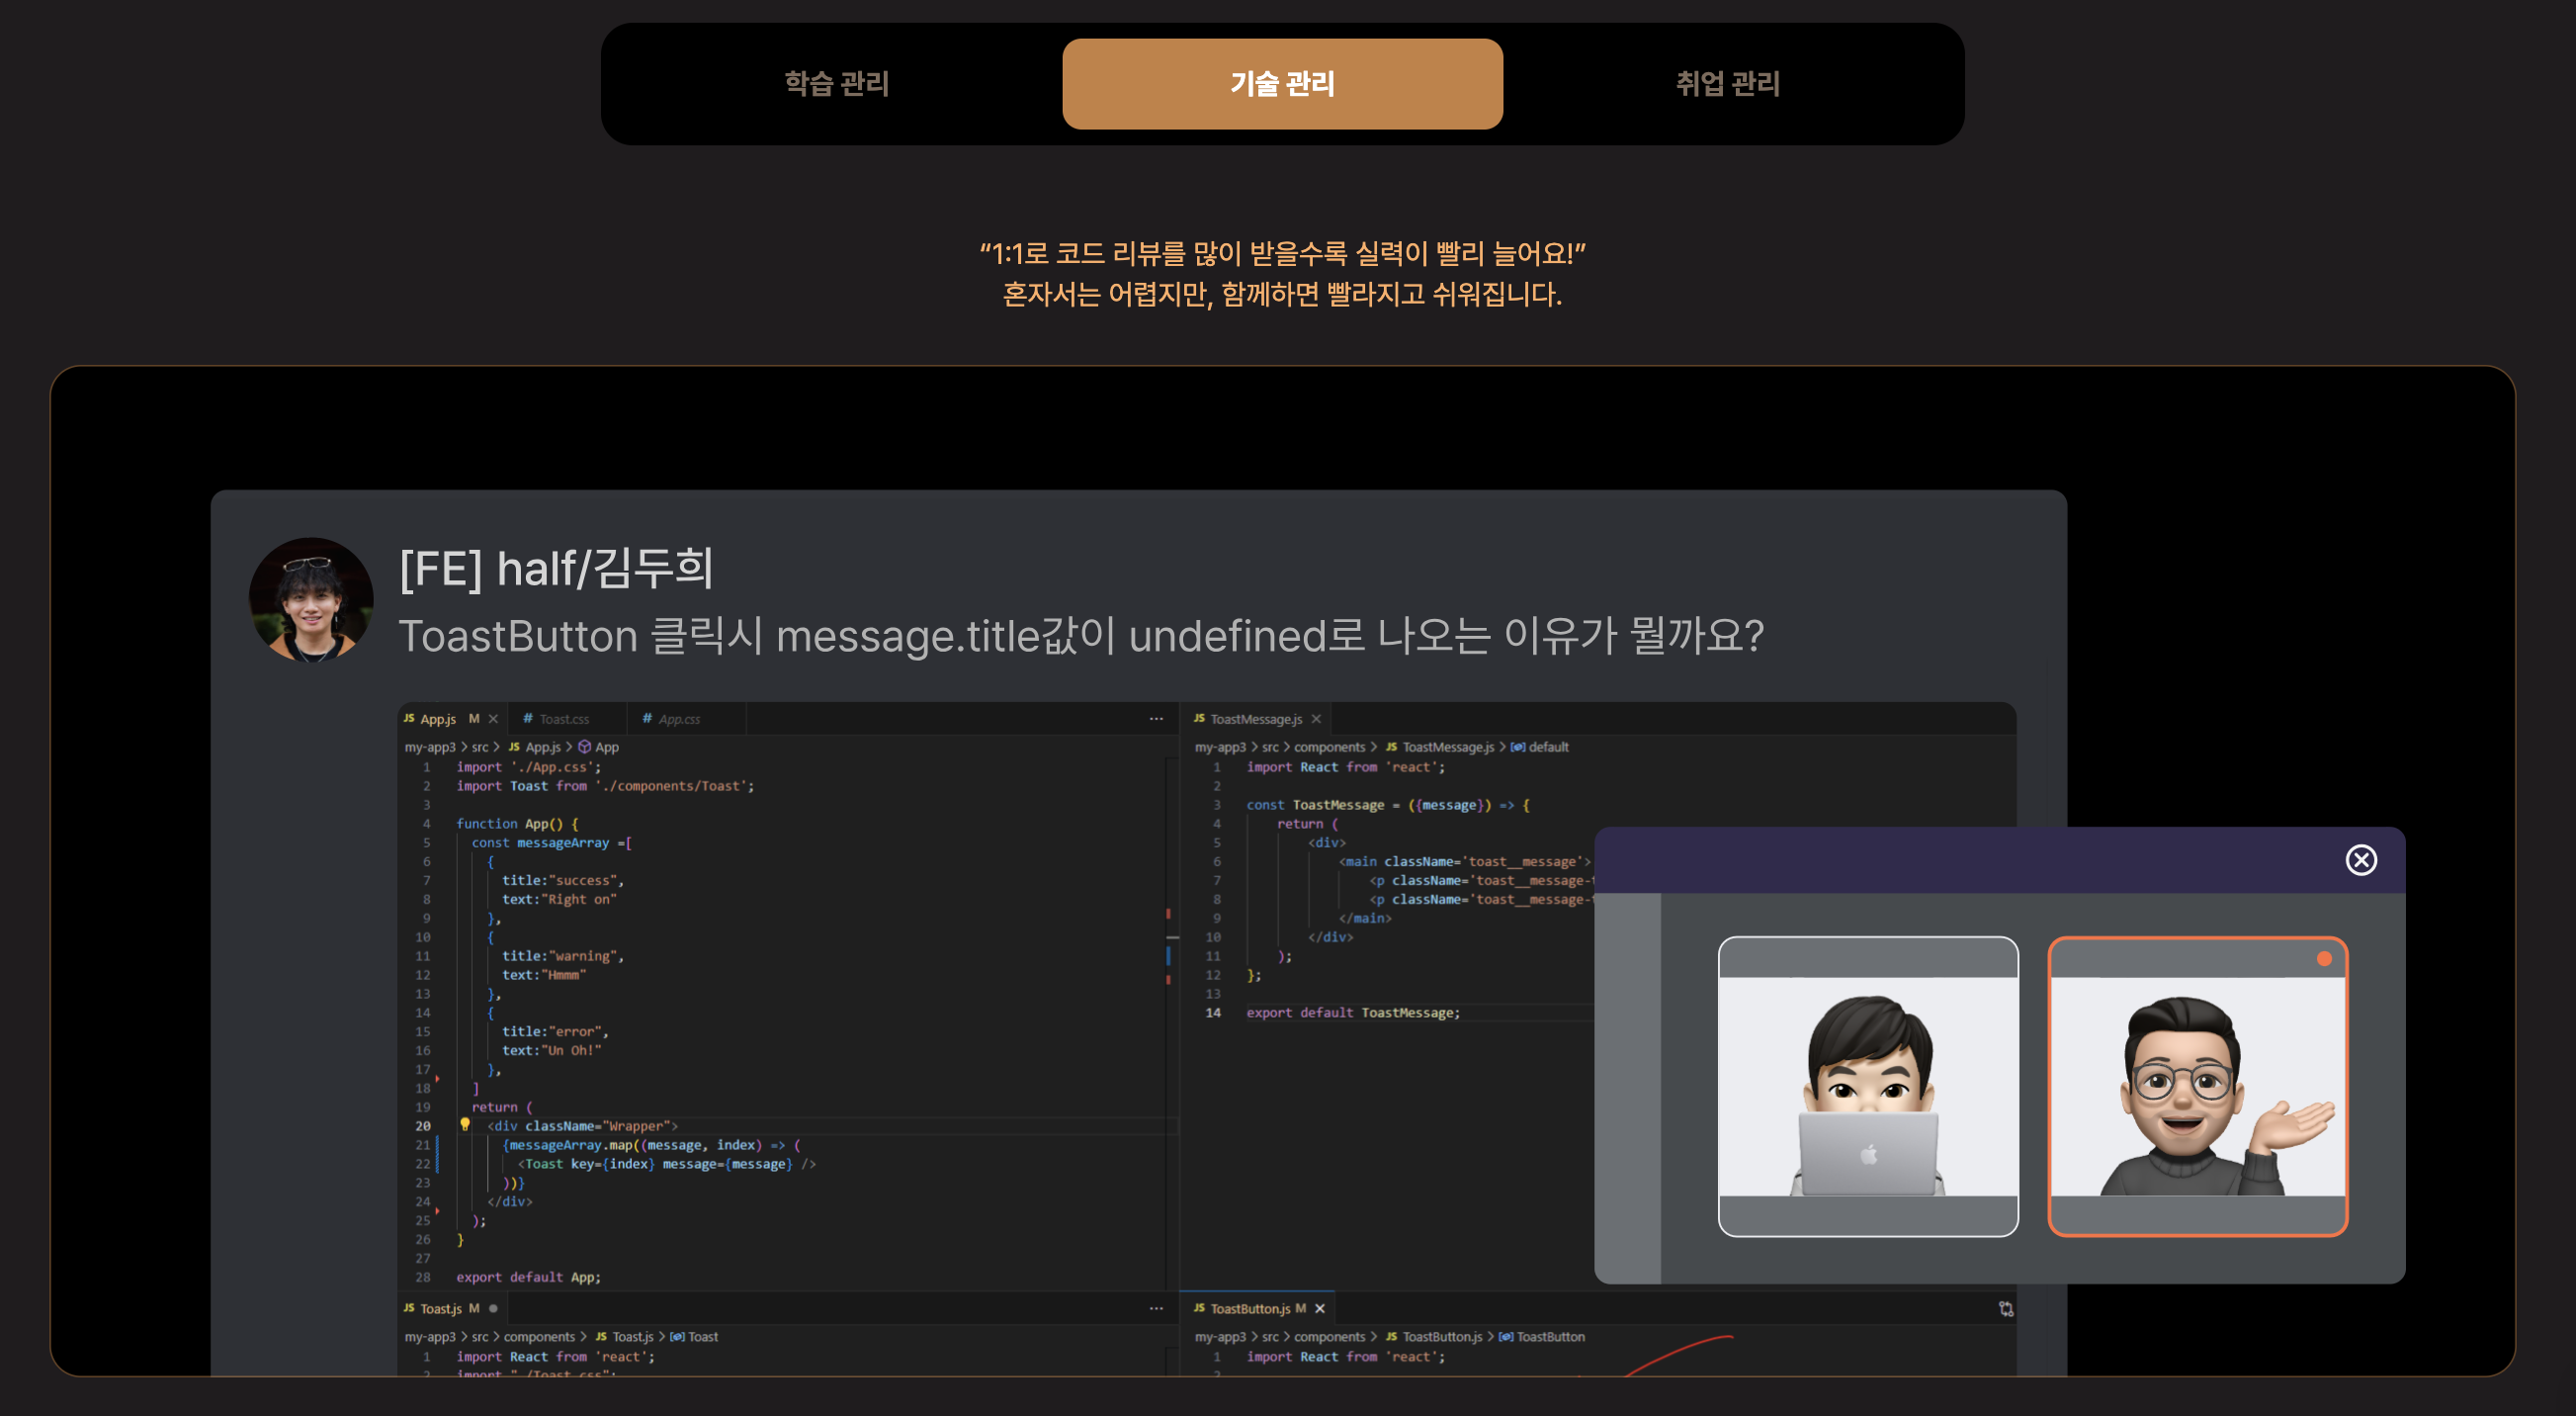Close the ToastButton.js editor tab
This screenshot has width=2576, height=1416.
(x=1319, y=1308)
